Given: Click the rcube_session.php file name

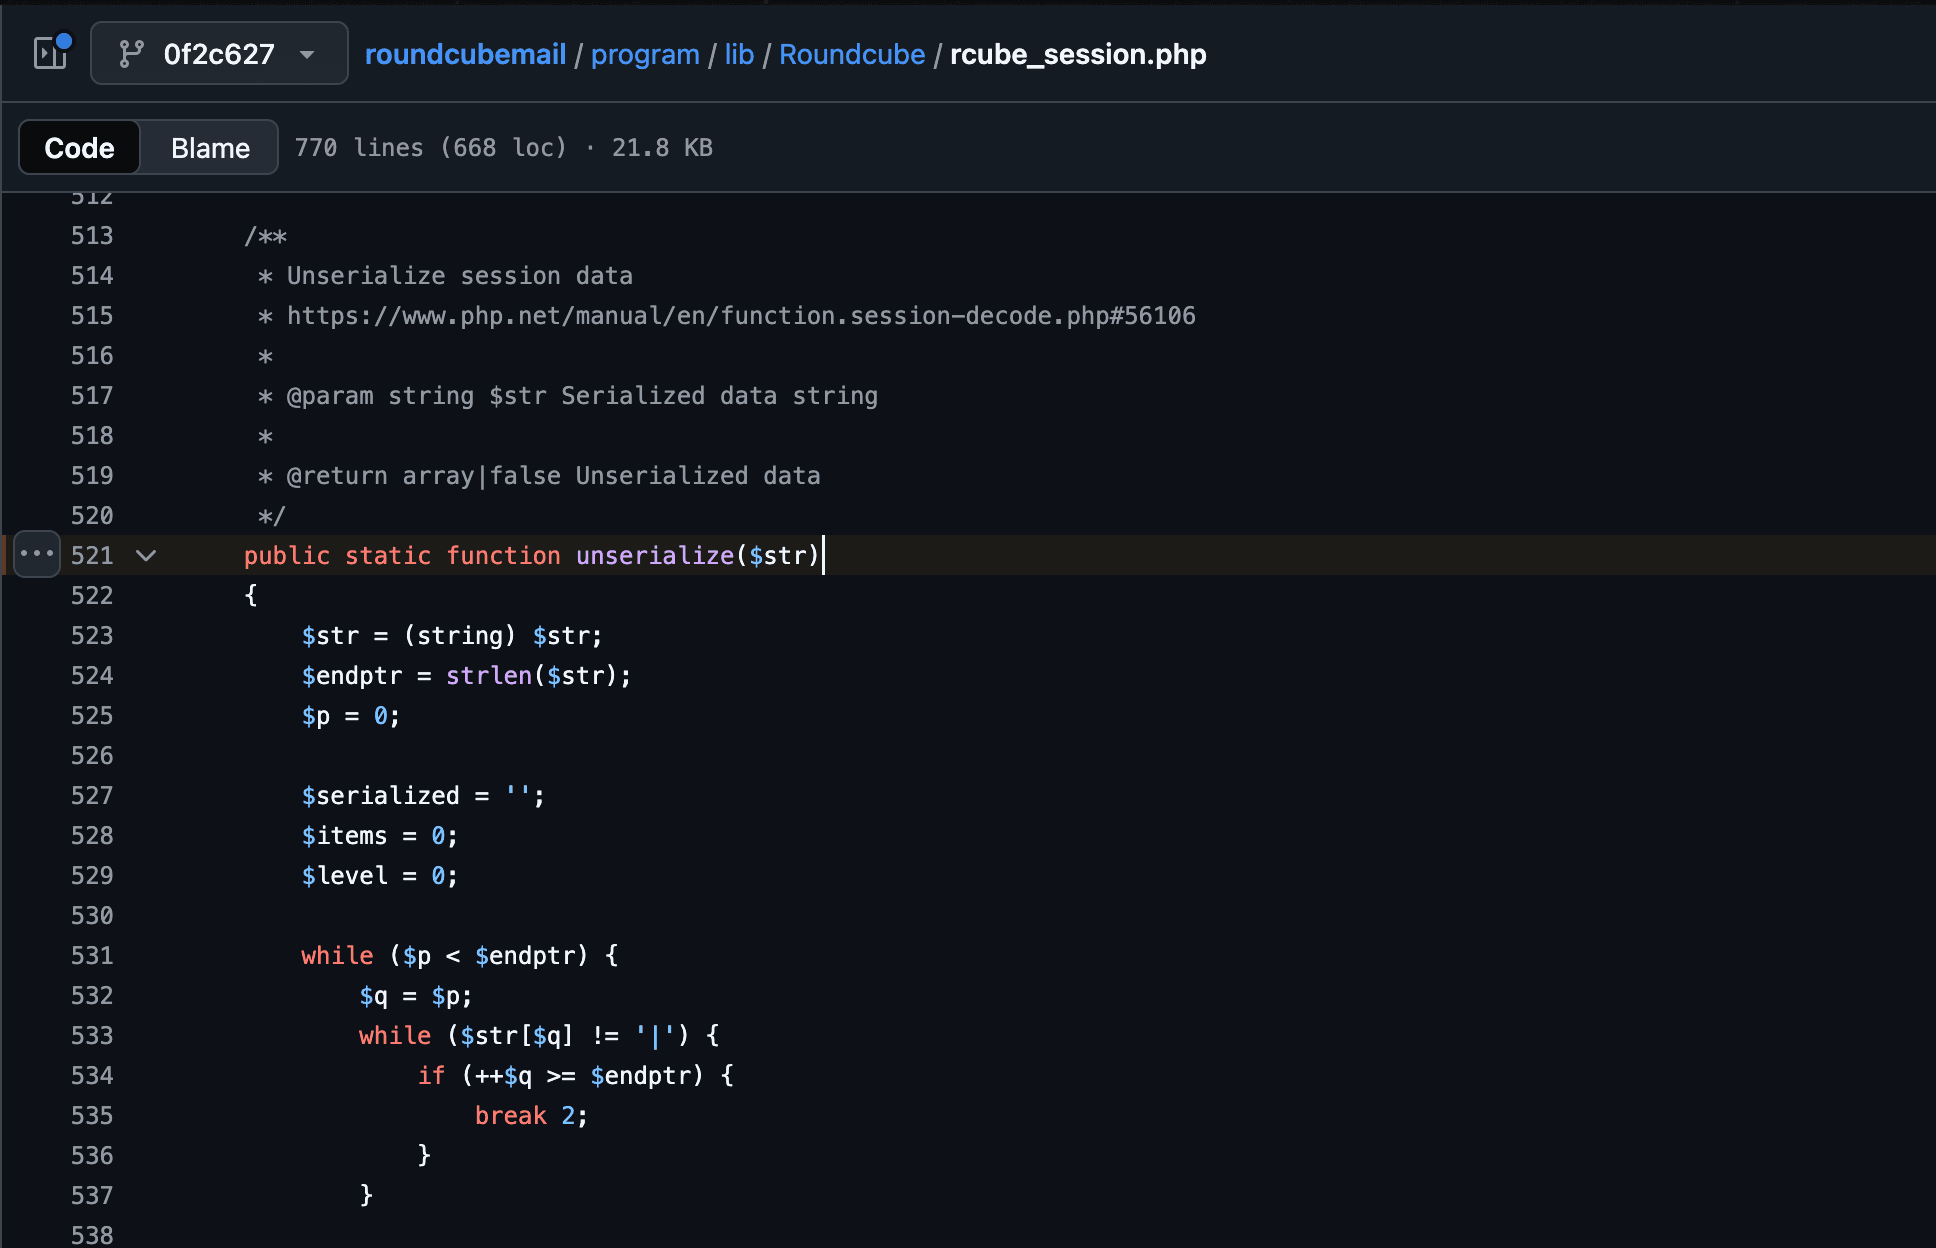Looking at the screenshot, I should (1078, 54).
